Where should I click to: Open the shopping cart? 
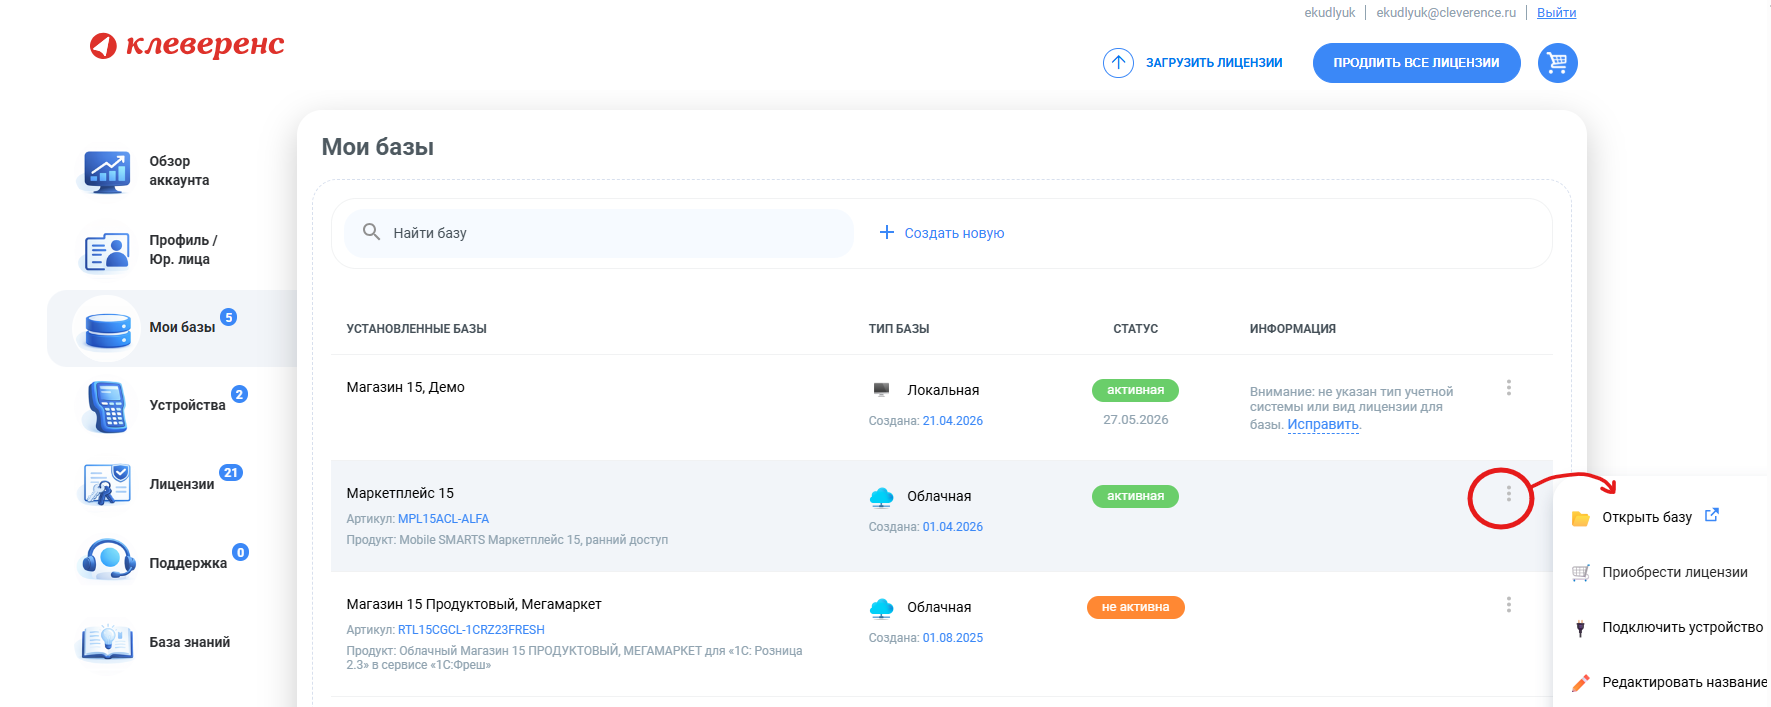coord(1557,63)
